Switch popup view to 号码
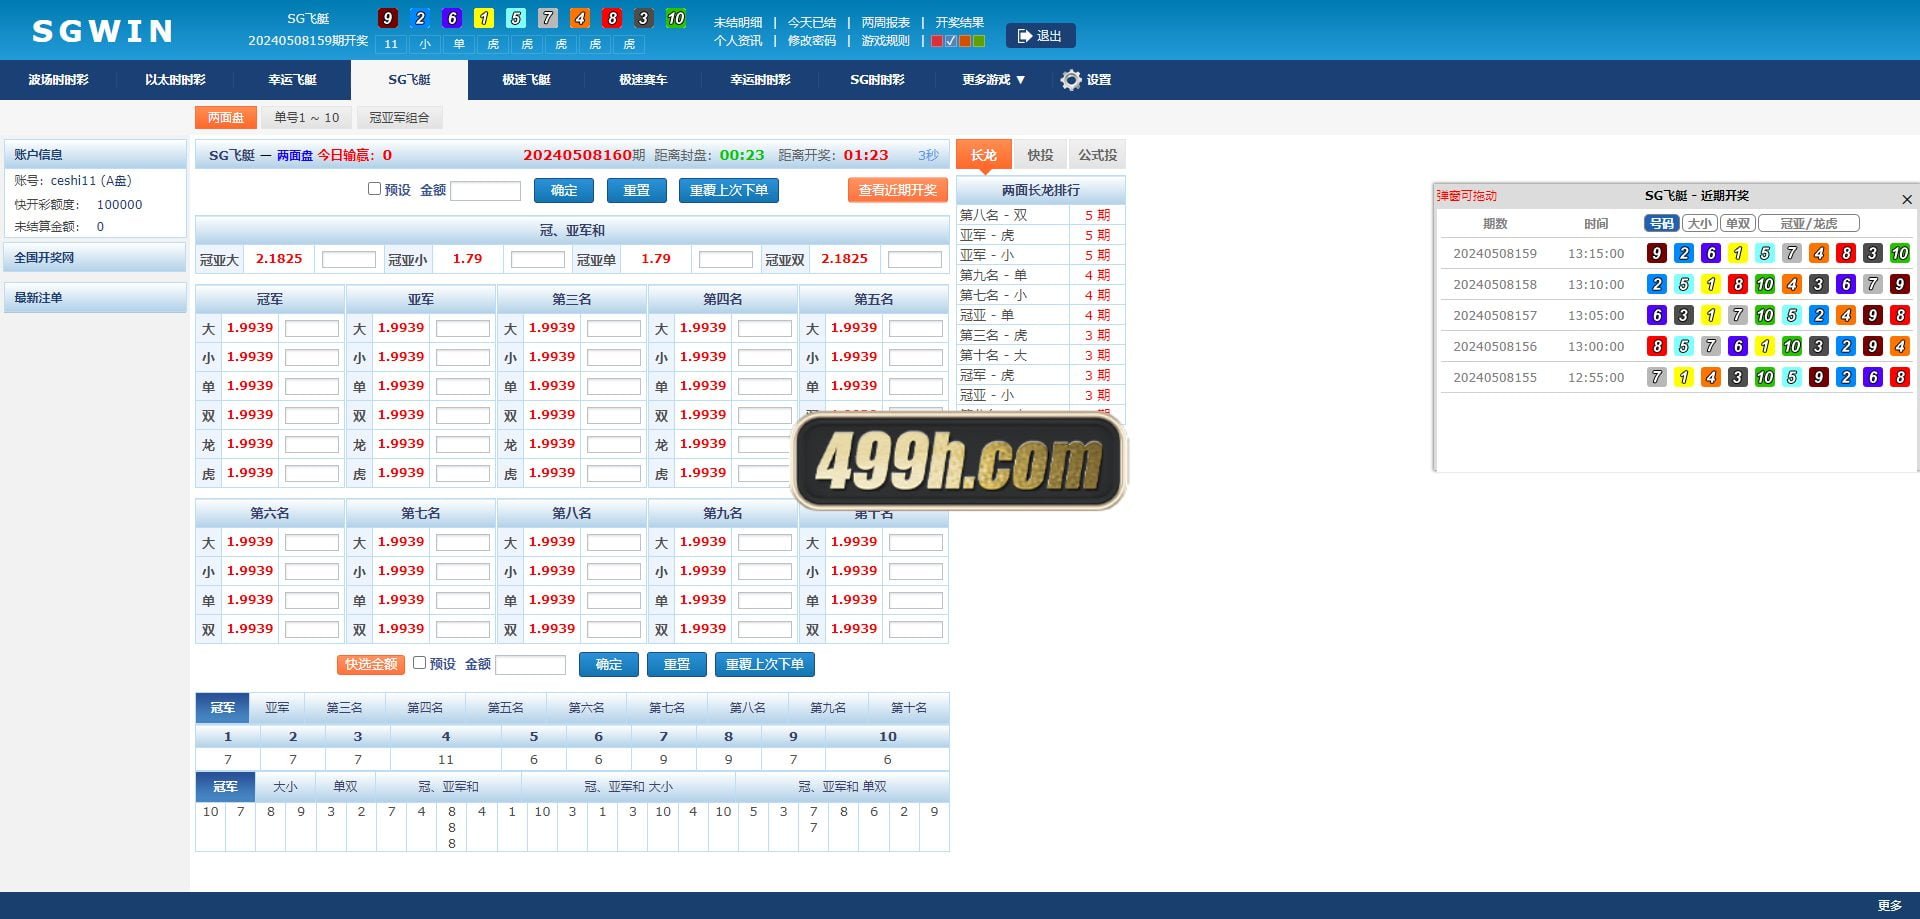The height and width of the screenshot is (919, 1920). (x=1662, y=224)
